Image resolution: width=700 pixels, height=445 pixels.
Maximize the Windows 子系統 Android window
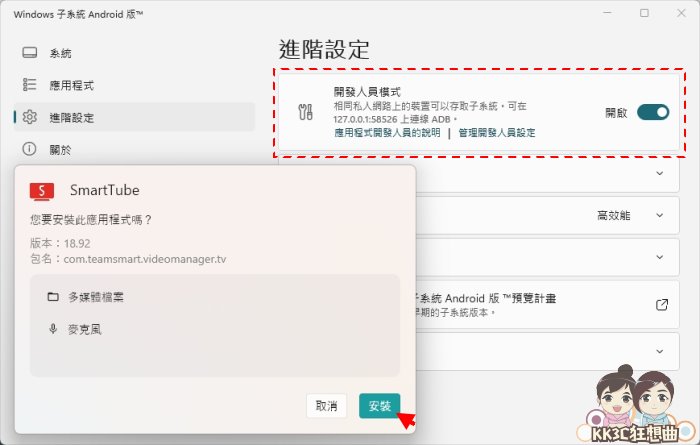[644, 13]
